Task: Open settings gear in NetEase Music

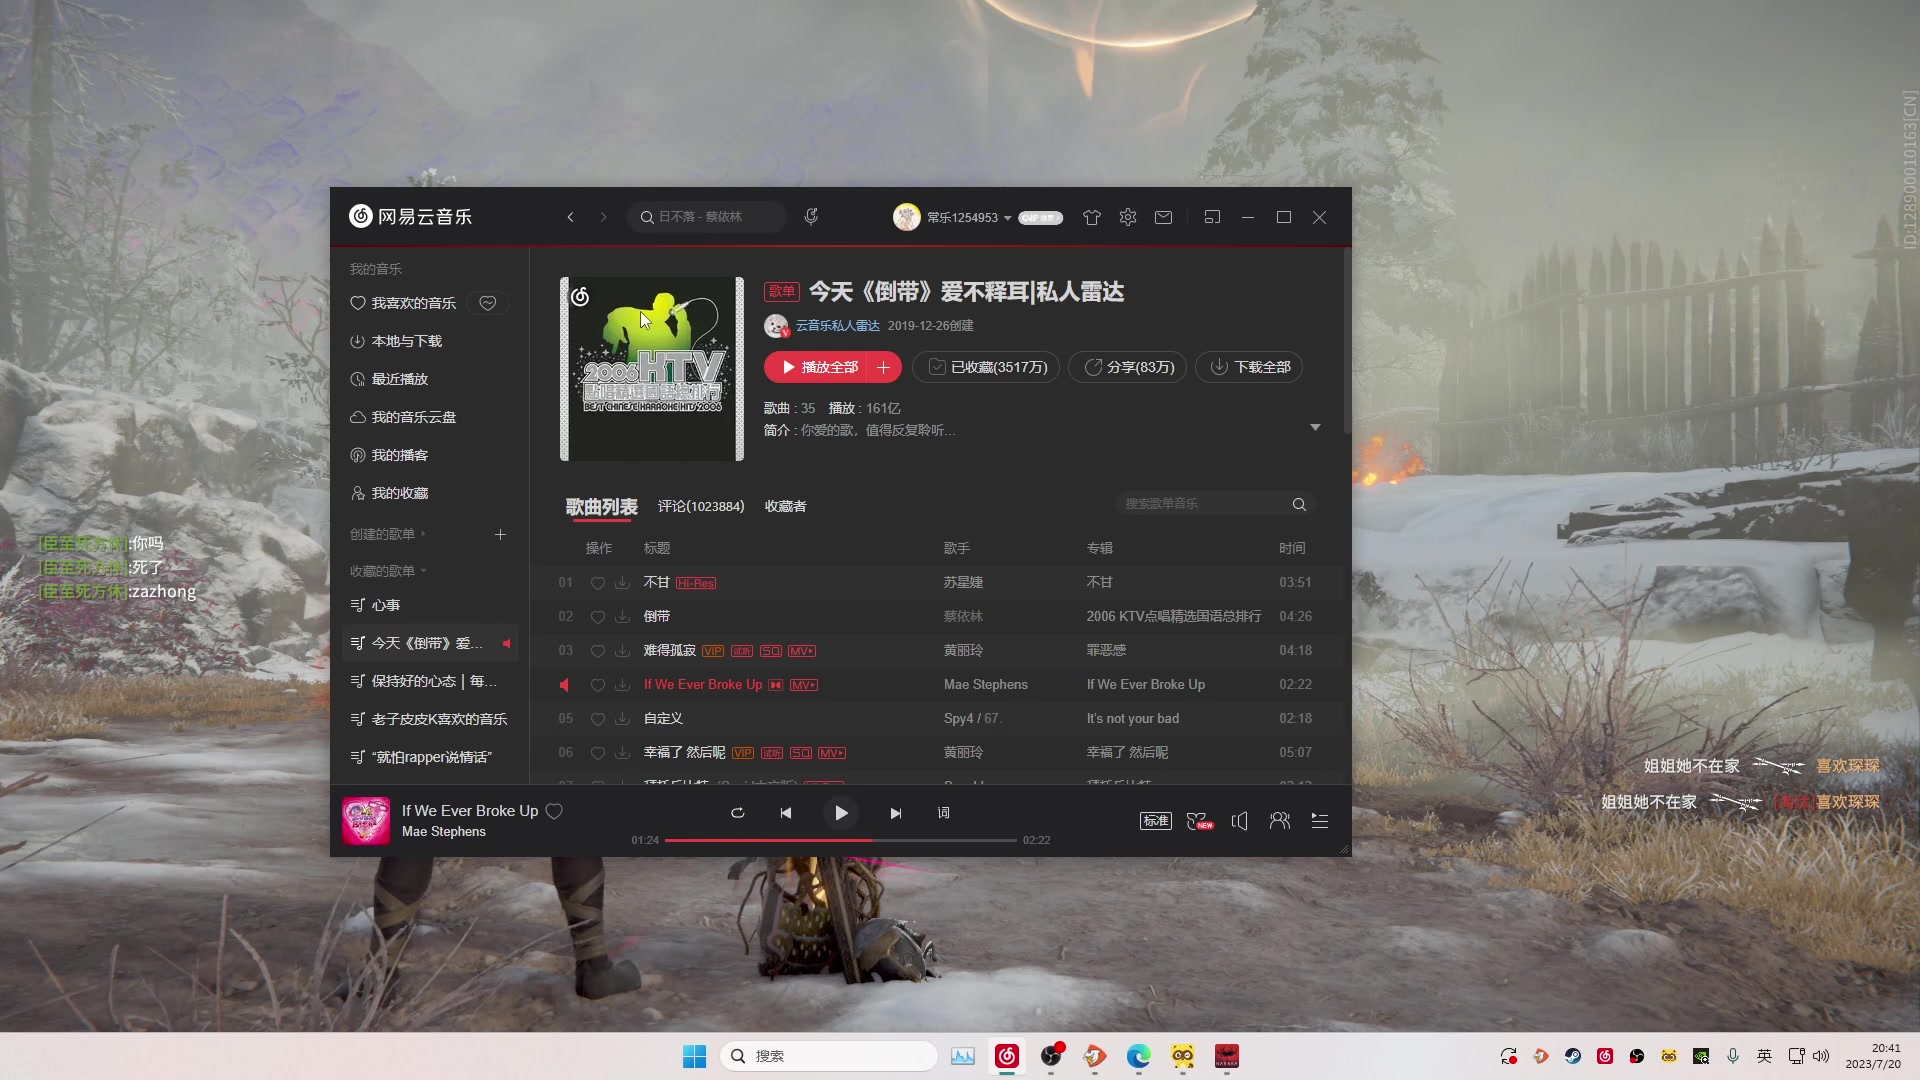Action: coord(1128,217)
